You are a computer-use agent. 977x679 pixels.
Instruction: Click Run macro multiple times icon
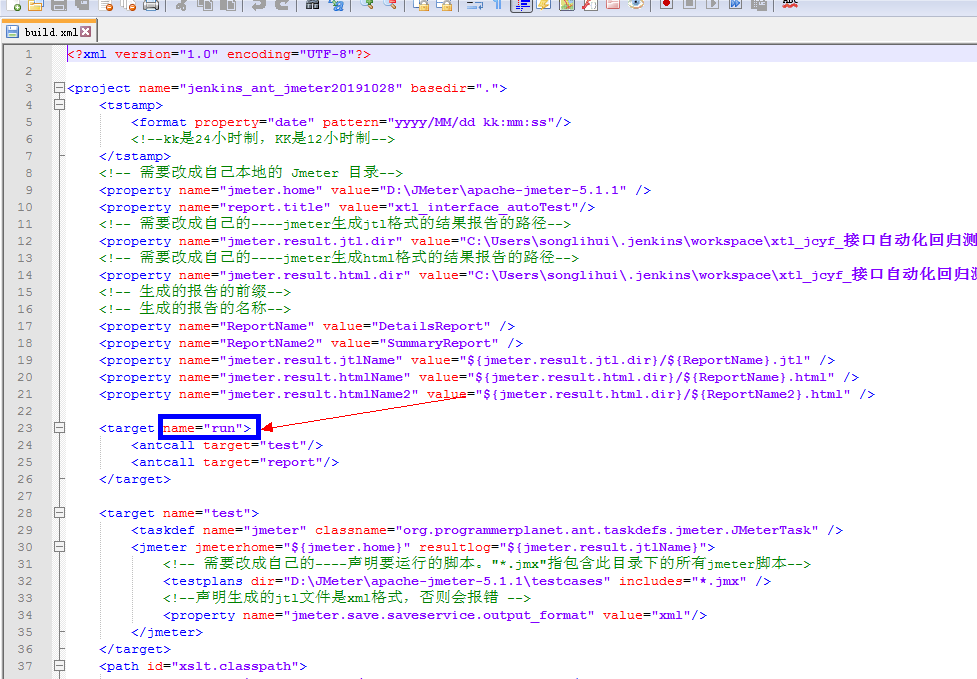point(736,5)
